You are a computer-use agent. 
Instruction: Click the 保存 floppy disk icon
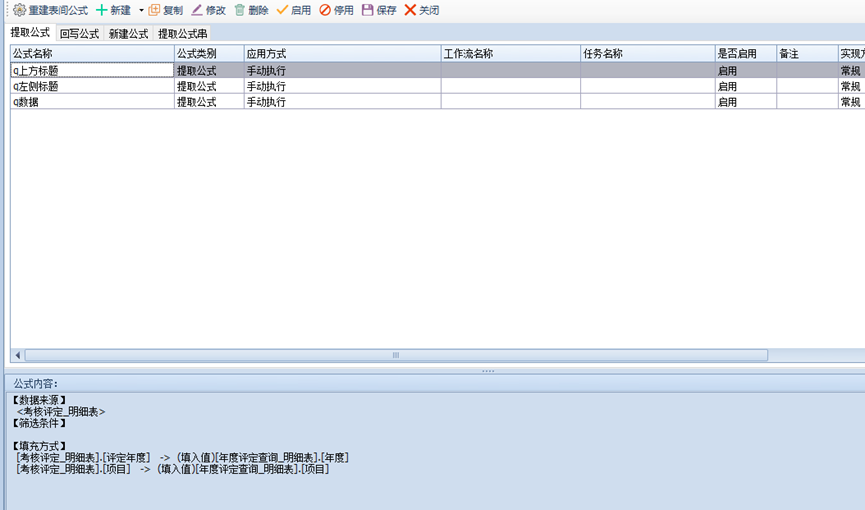(x=367, y=10)
